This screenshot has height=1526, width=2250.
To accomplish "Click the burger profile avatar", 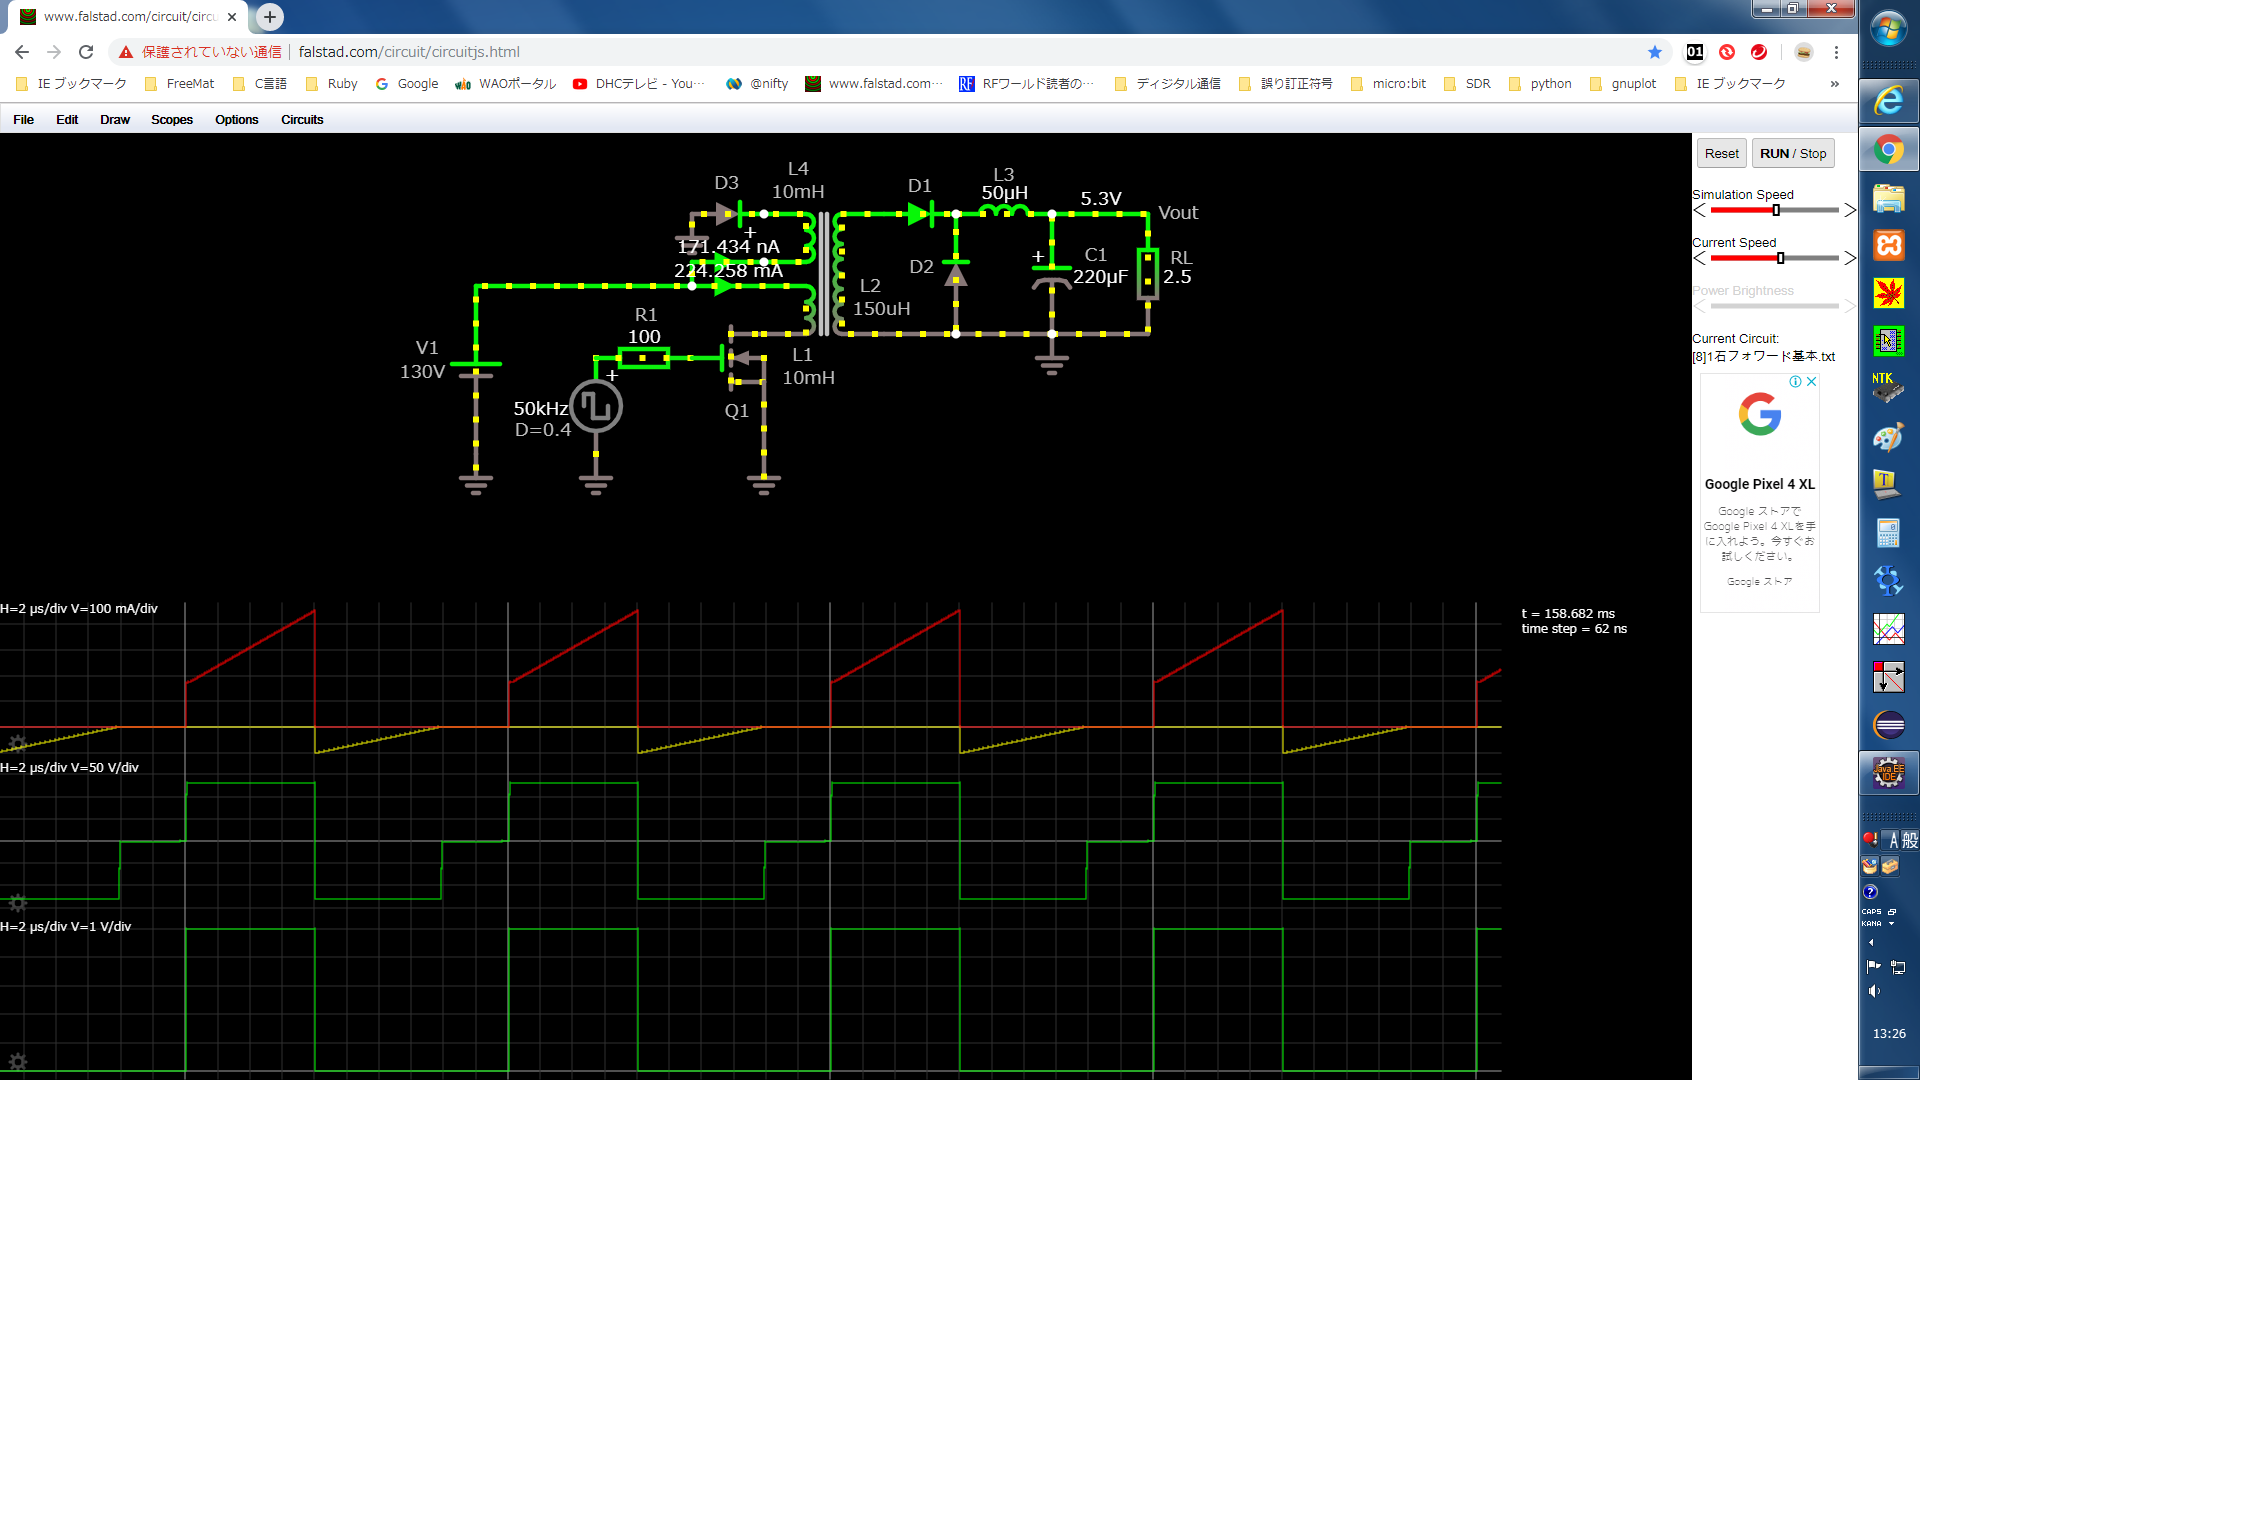I will click(1804, 52).
